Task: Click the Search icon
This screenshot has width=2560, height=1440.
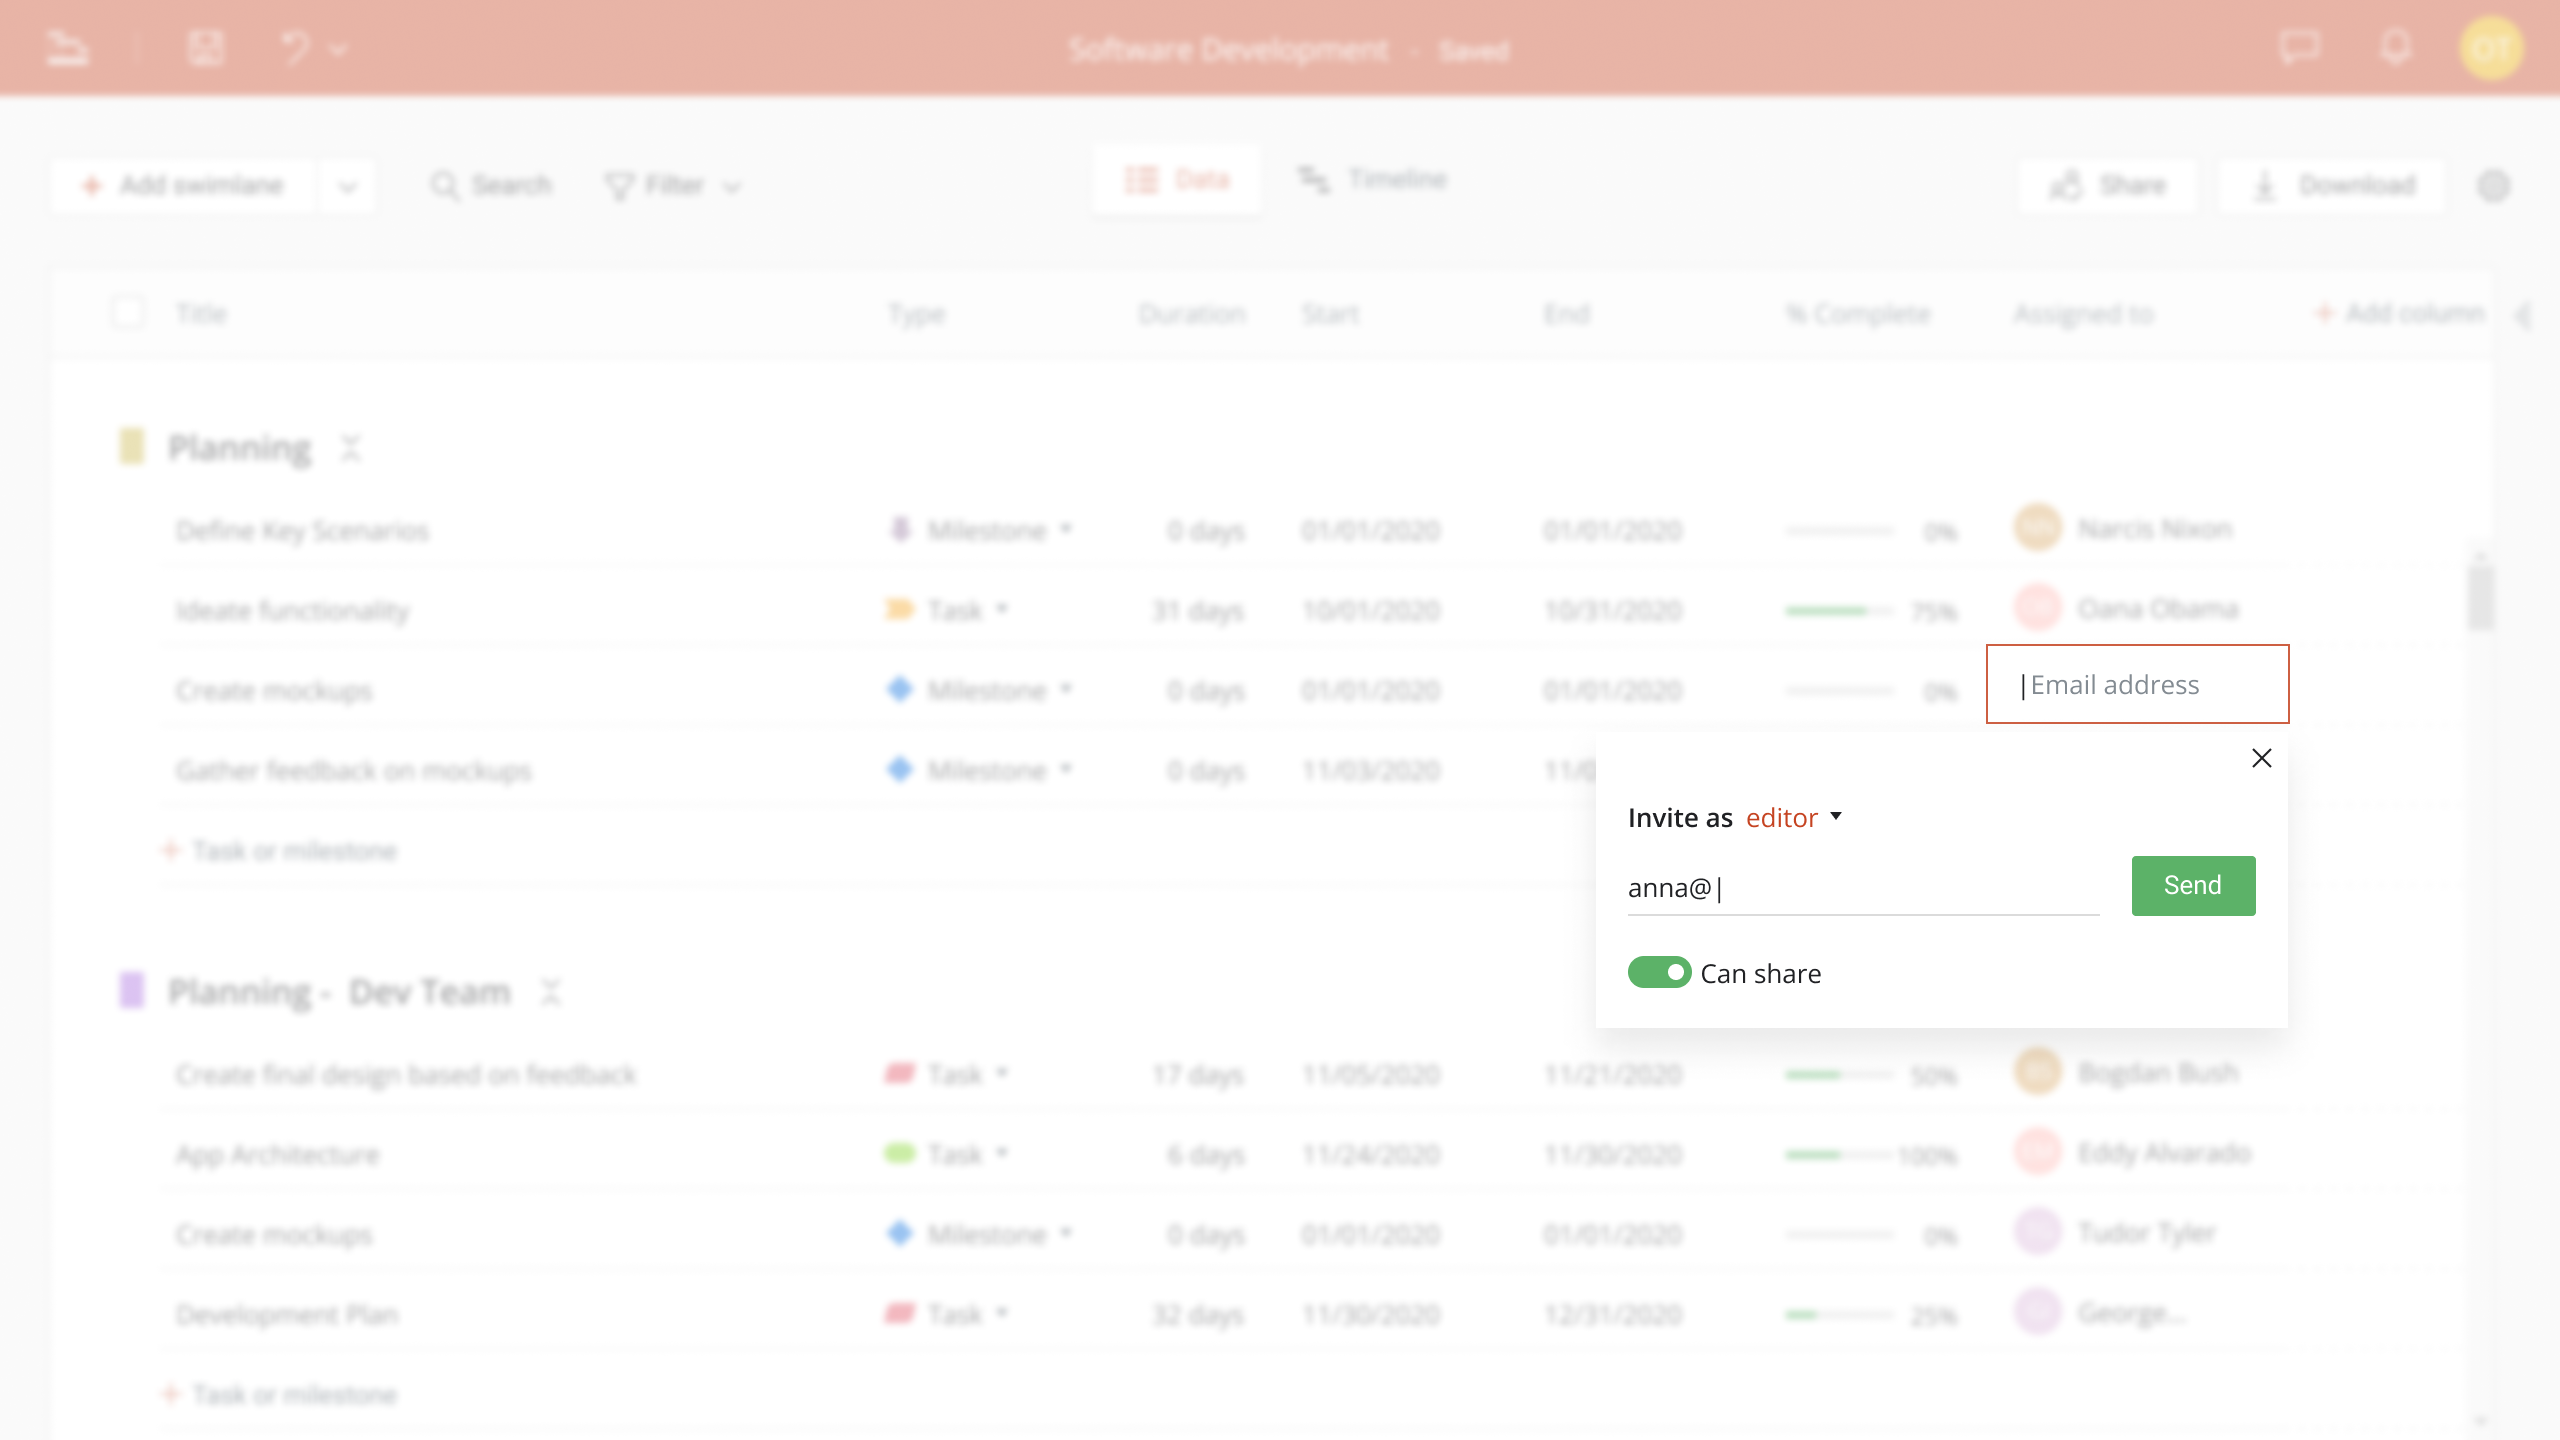Action: pos(446,185)
